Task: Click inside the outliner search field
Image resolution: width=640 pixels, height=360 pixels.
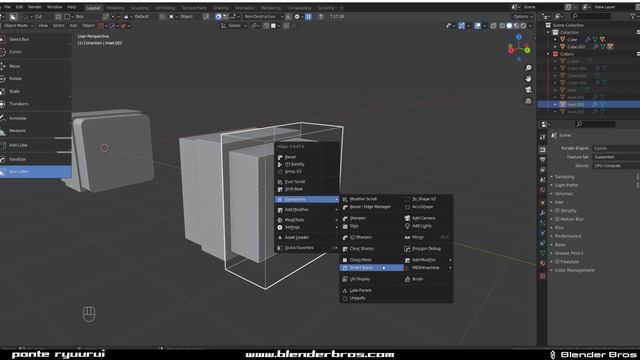Action: [x=591, y=16]
